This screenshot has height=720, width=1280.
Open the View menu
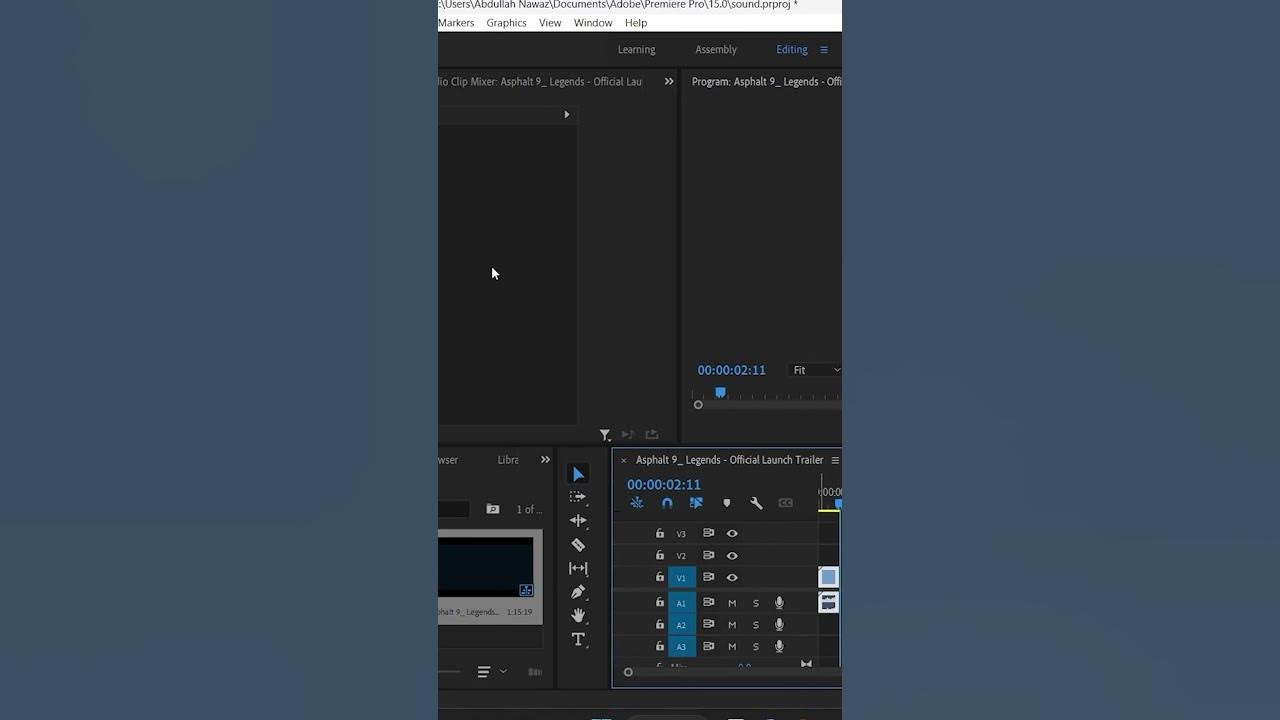click(550, 23)
